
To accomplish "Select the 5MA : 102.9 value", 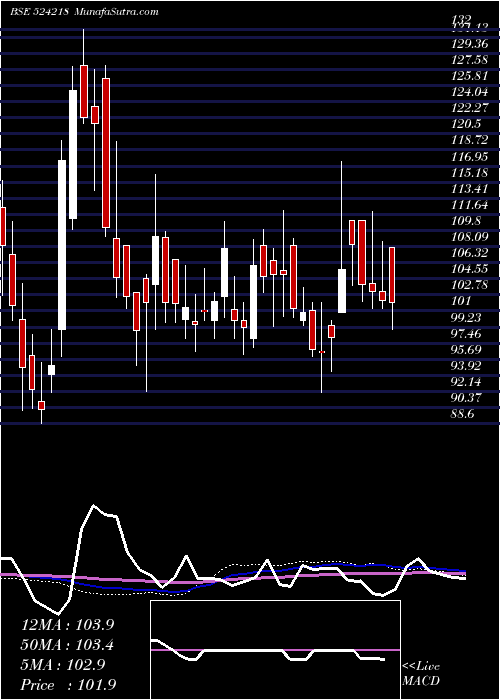I will click(63, 665).
